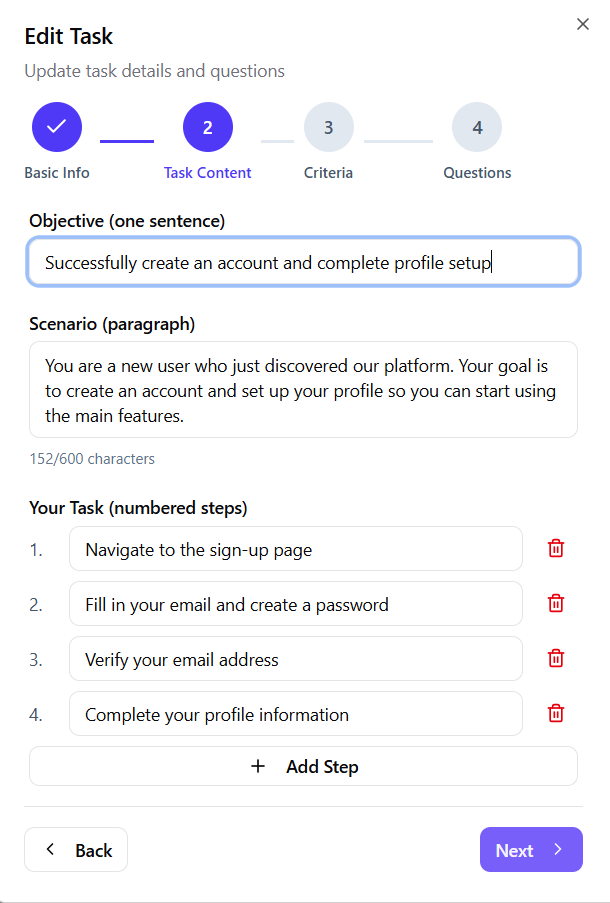This screenshot has height=903, width=610.
Task: Click the Basic Info step label
Action: [x=57, y=173]
